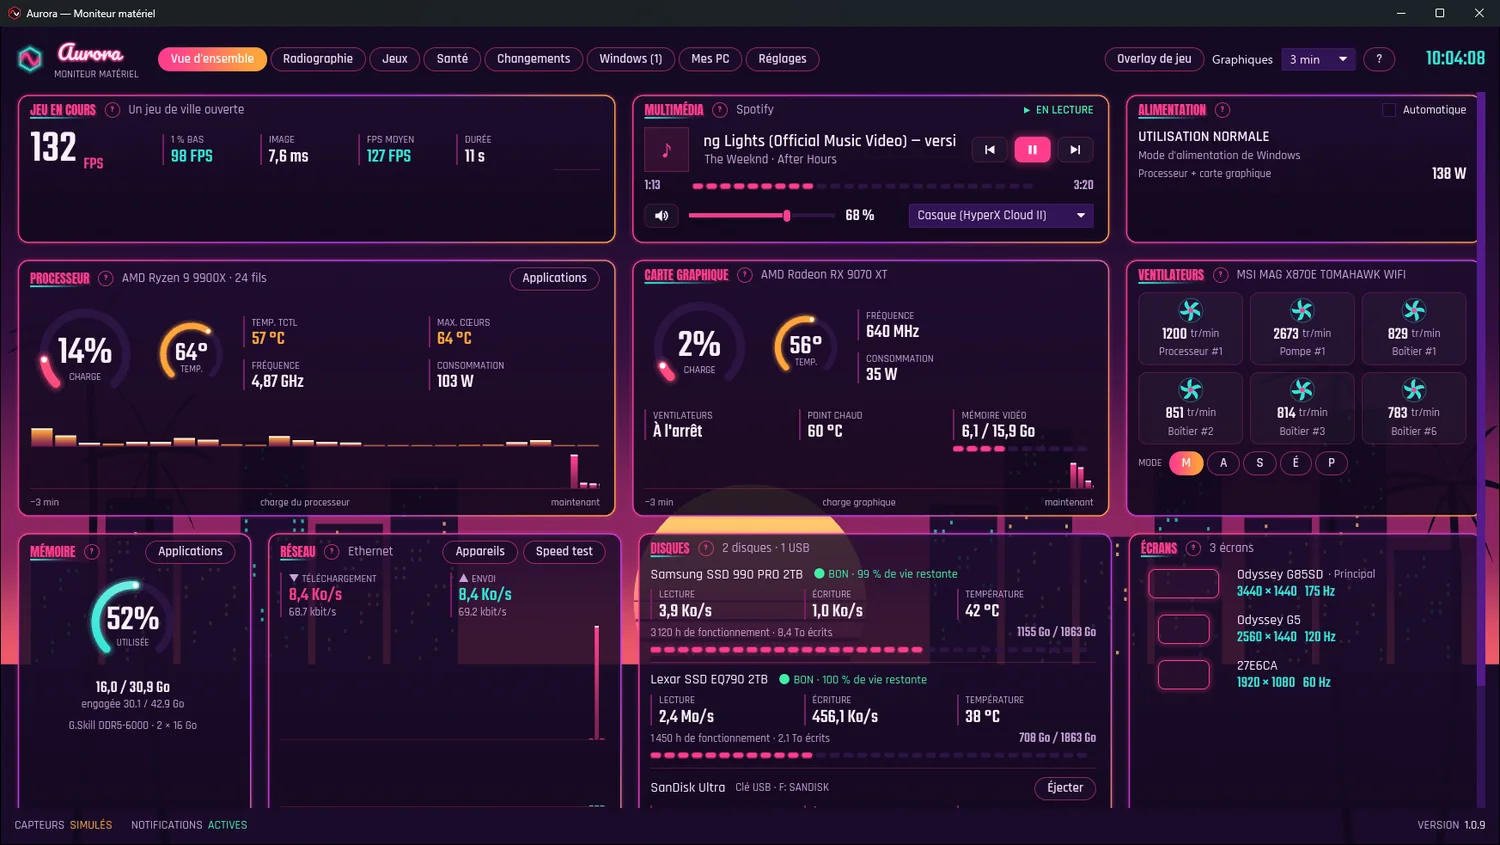The width and height of the screenshot is (1500, 845).
Task: Adjust the volume slider at 68 %
Action: click(762, 215)
